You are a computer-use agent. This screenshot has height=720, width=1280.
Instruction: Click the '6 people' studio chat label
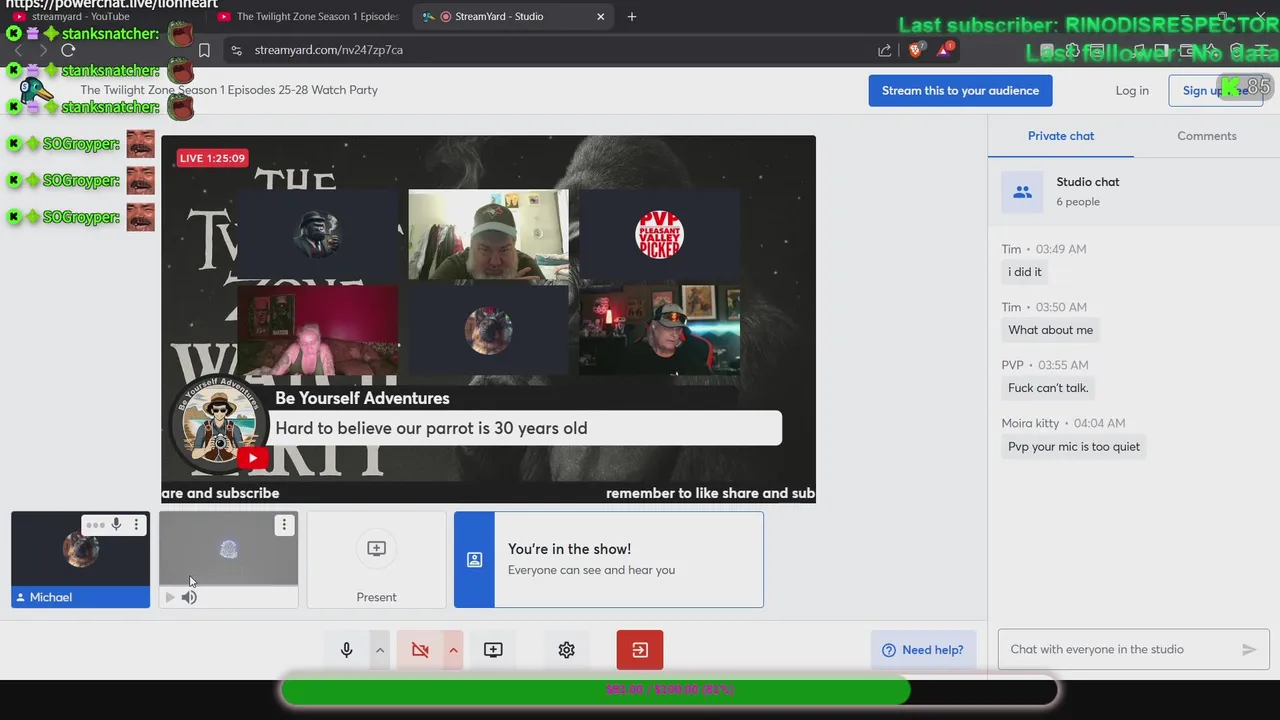click(x=1078, y=202)
